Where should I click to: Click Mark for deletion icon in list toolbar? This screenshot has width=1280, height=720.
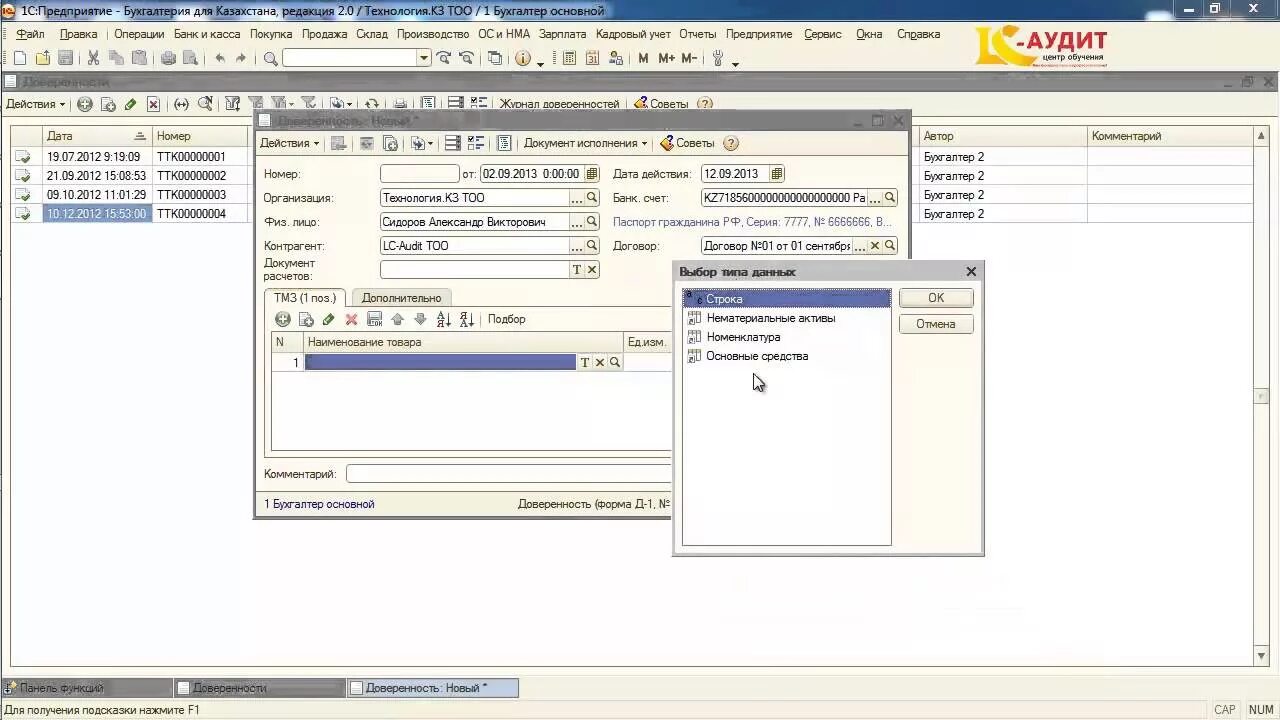pos(154,103)
